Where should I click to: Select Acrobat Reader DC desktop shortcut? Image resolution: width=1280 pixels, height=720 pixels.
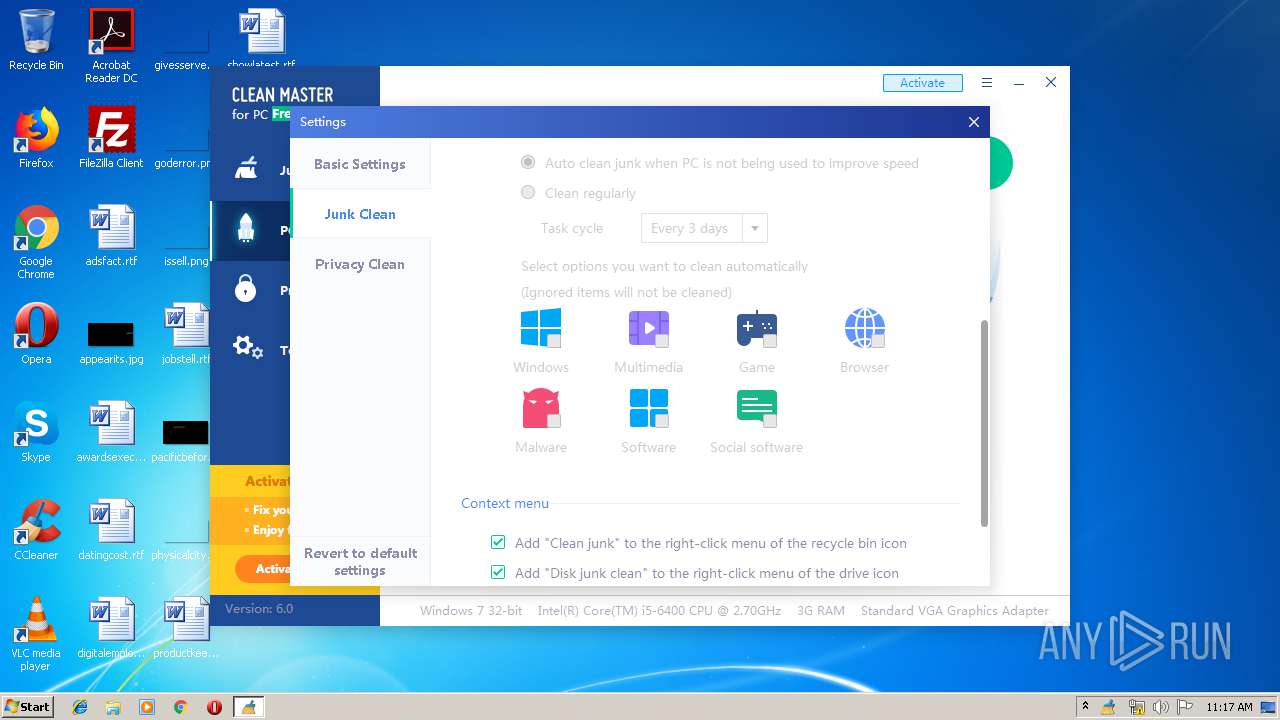click(x=111, y=46)
